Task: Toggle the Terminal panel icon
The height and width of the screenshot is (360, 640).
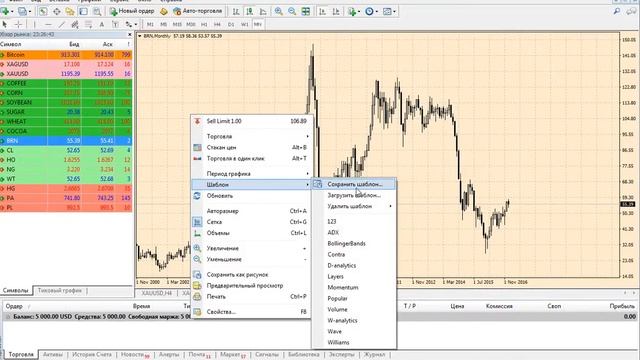Action: 83,11
